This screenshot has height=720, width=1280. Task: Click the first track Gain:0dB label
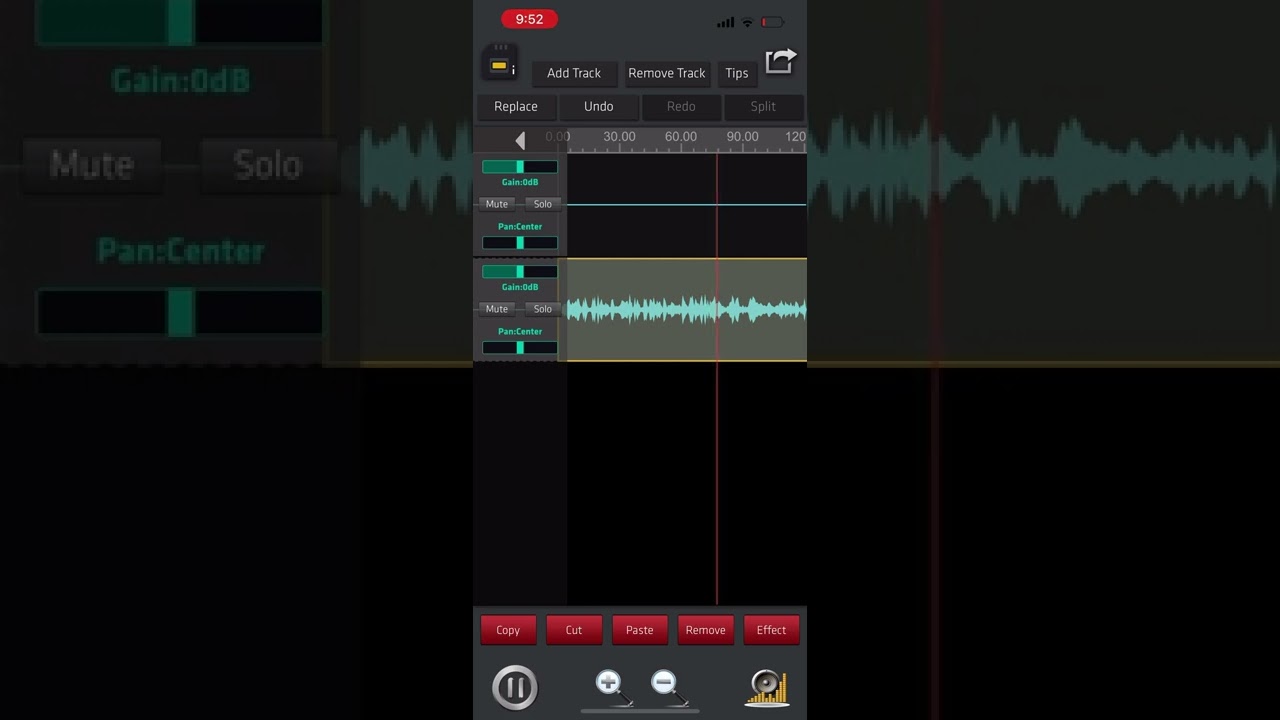tap(520, 182)
